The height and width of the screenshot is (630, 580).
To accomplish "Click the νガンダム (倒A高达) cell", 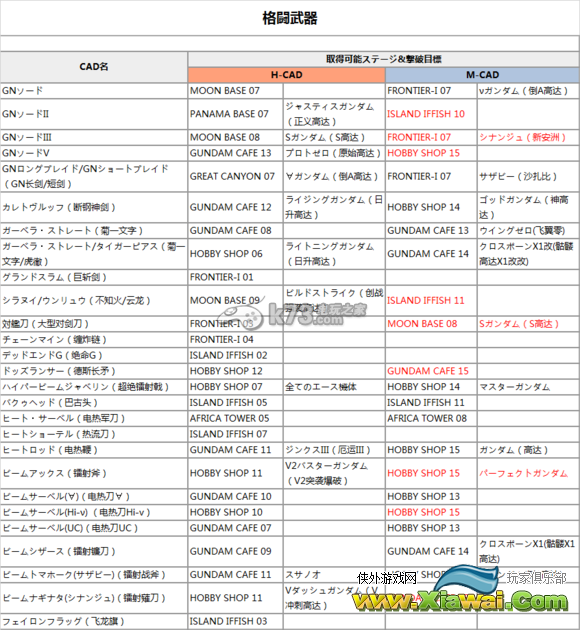I will 528,91.
